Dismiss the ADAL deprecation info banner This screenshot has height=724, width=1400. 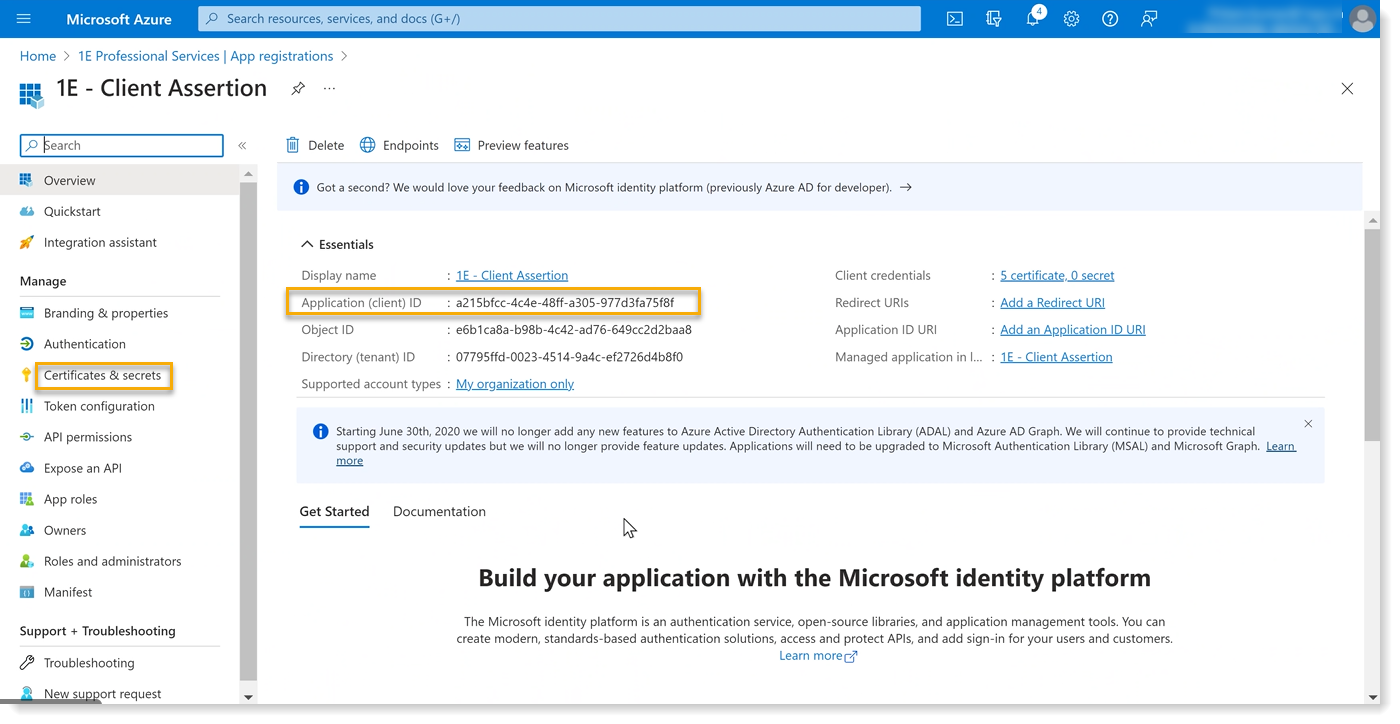[1308, 424]
